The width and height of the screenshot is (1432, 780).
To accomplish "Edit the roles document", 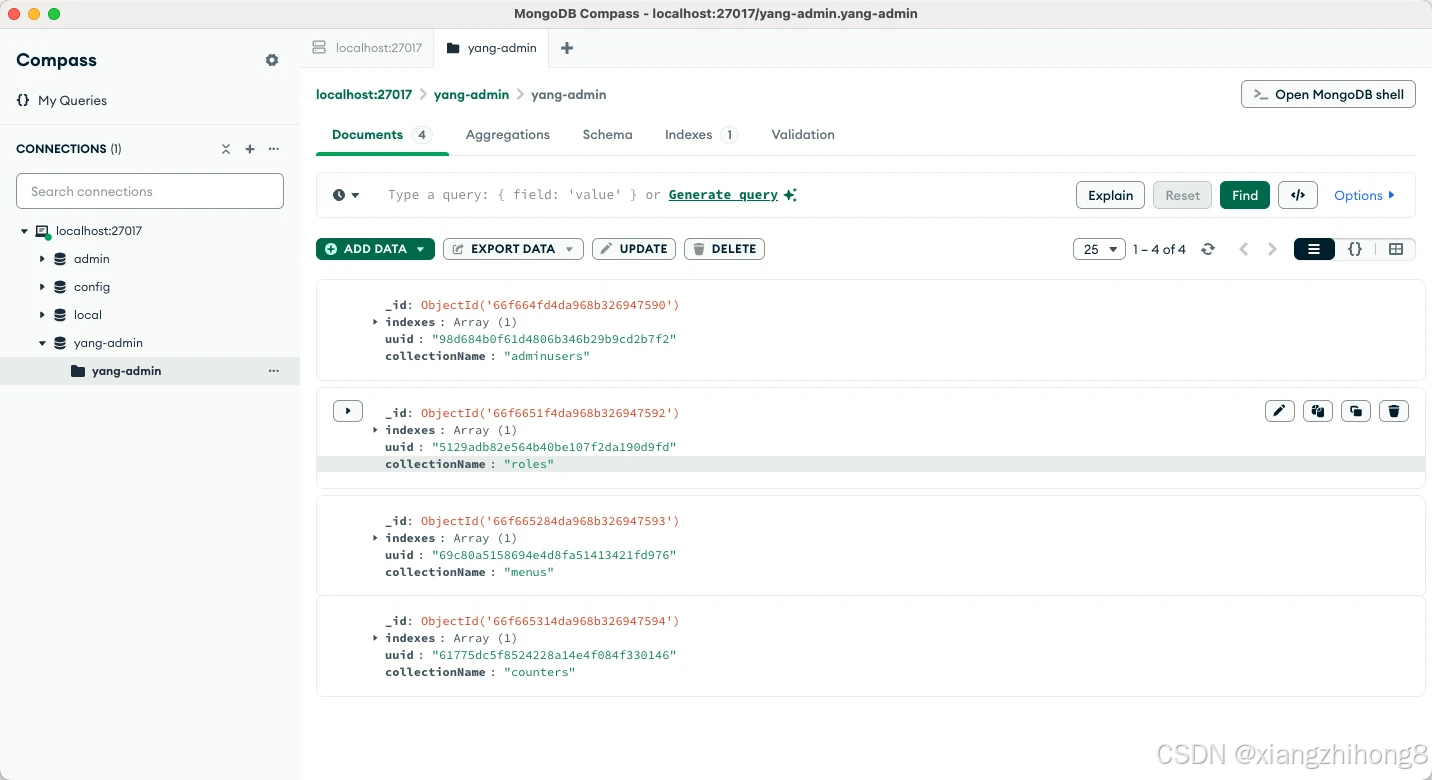I will tap(1280, 411).
